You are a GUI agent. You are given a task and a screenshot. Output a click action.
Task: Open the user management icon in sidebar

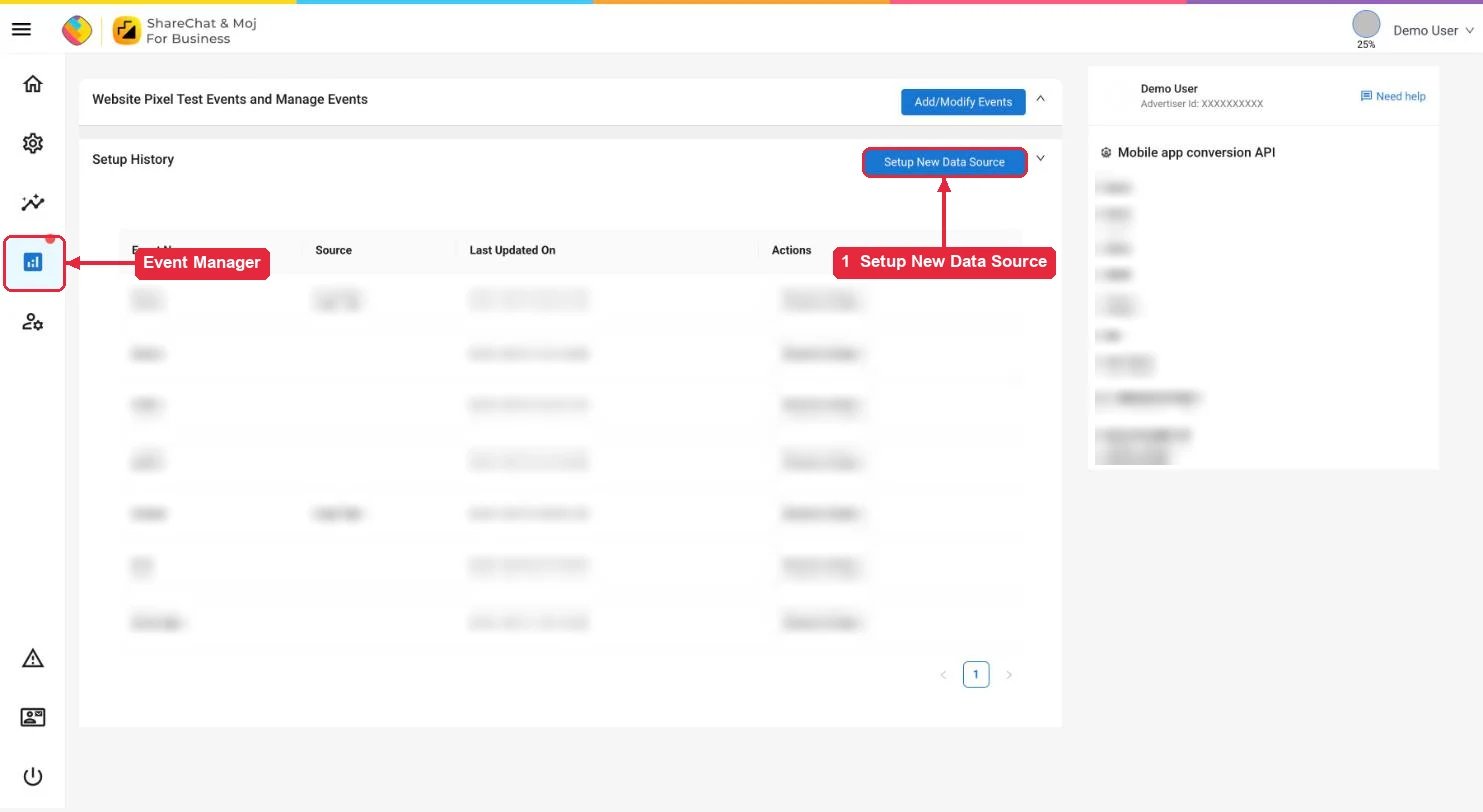point(33,322)
